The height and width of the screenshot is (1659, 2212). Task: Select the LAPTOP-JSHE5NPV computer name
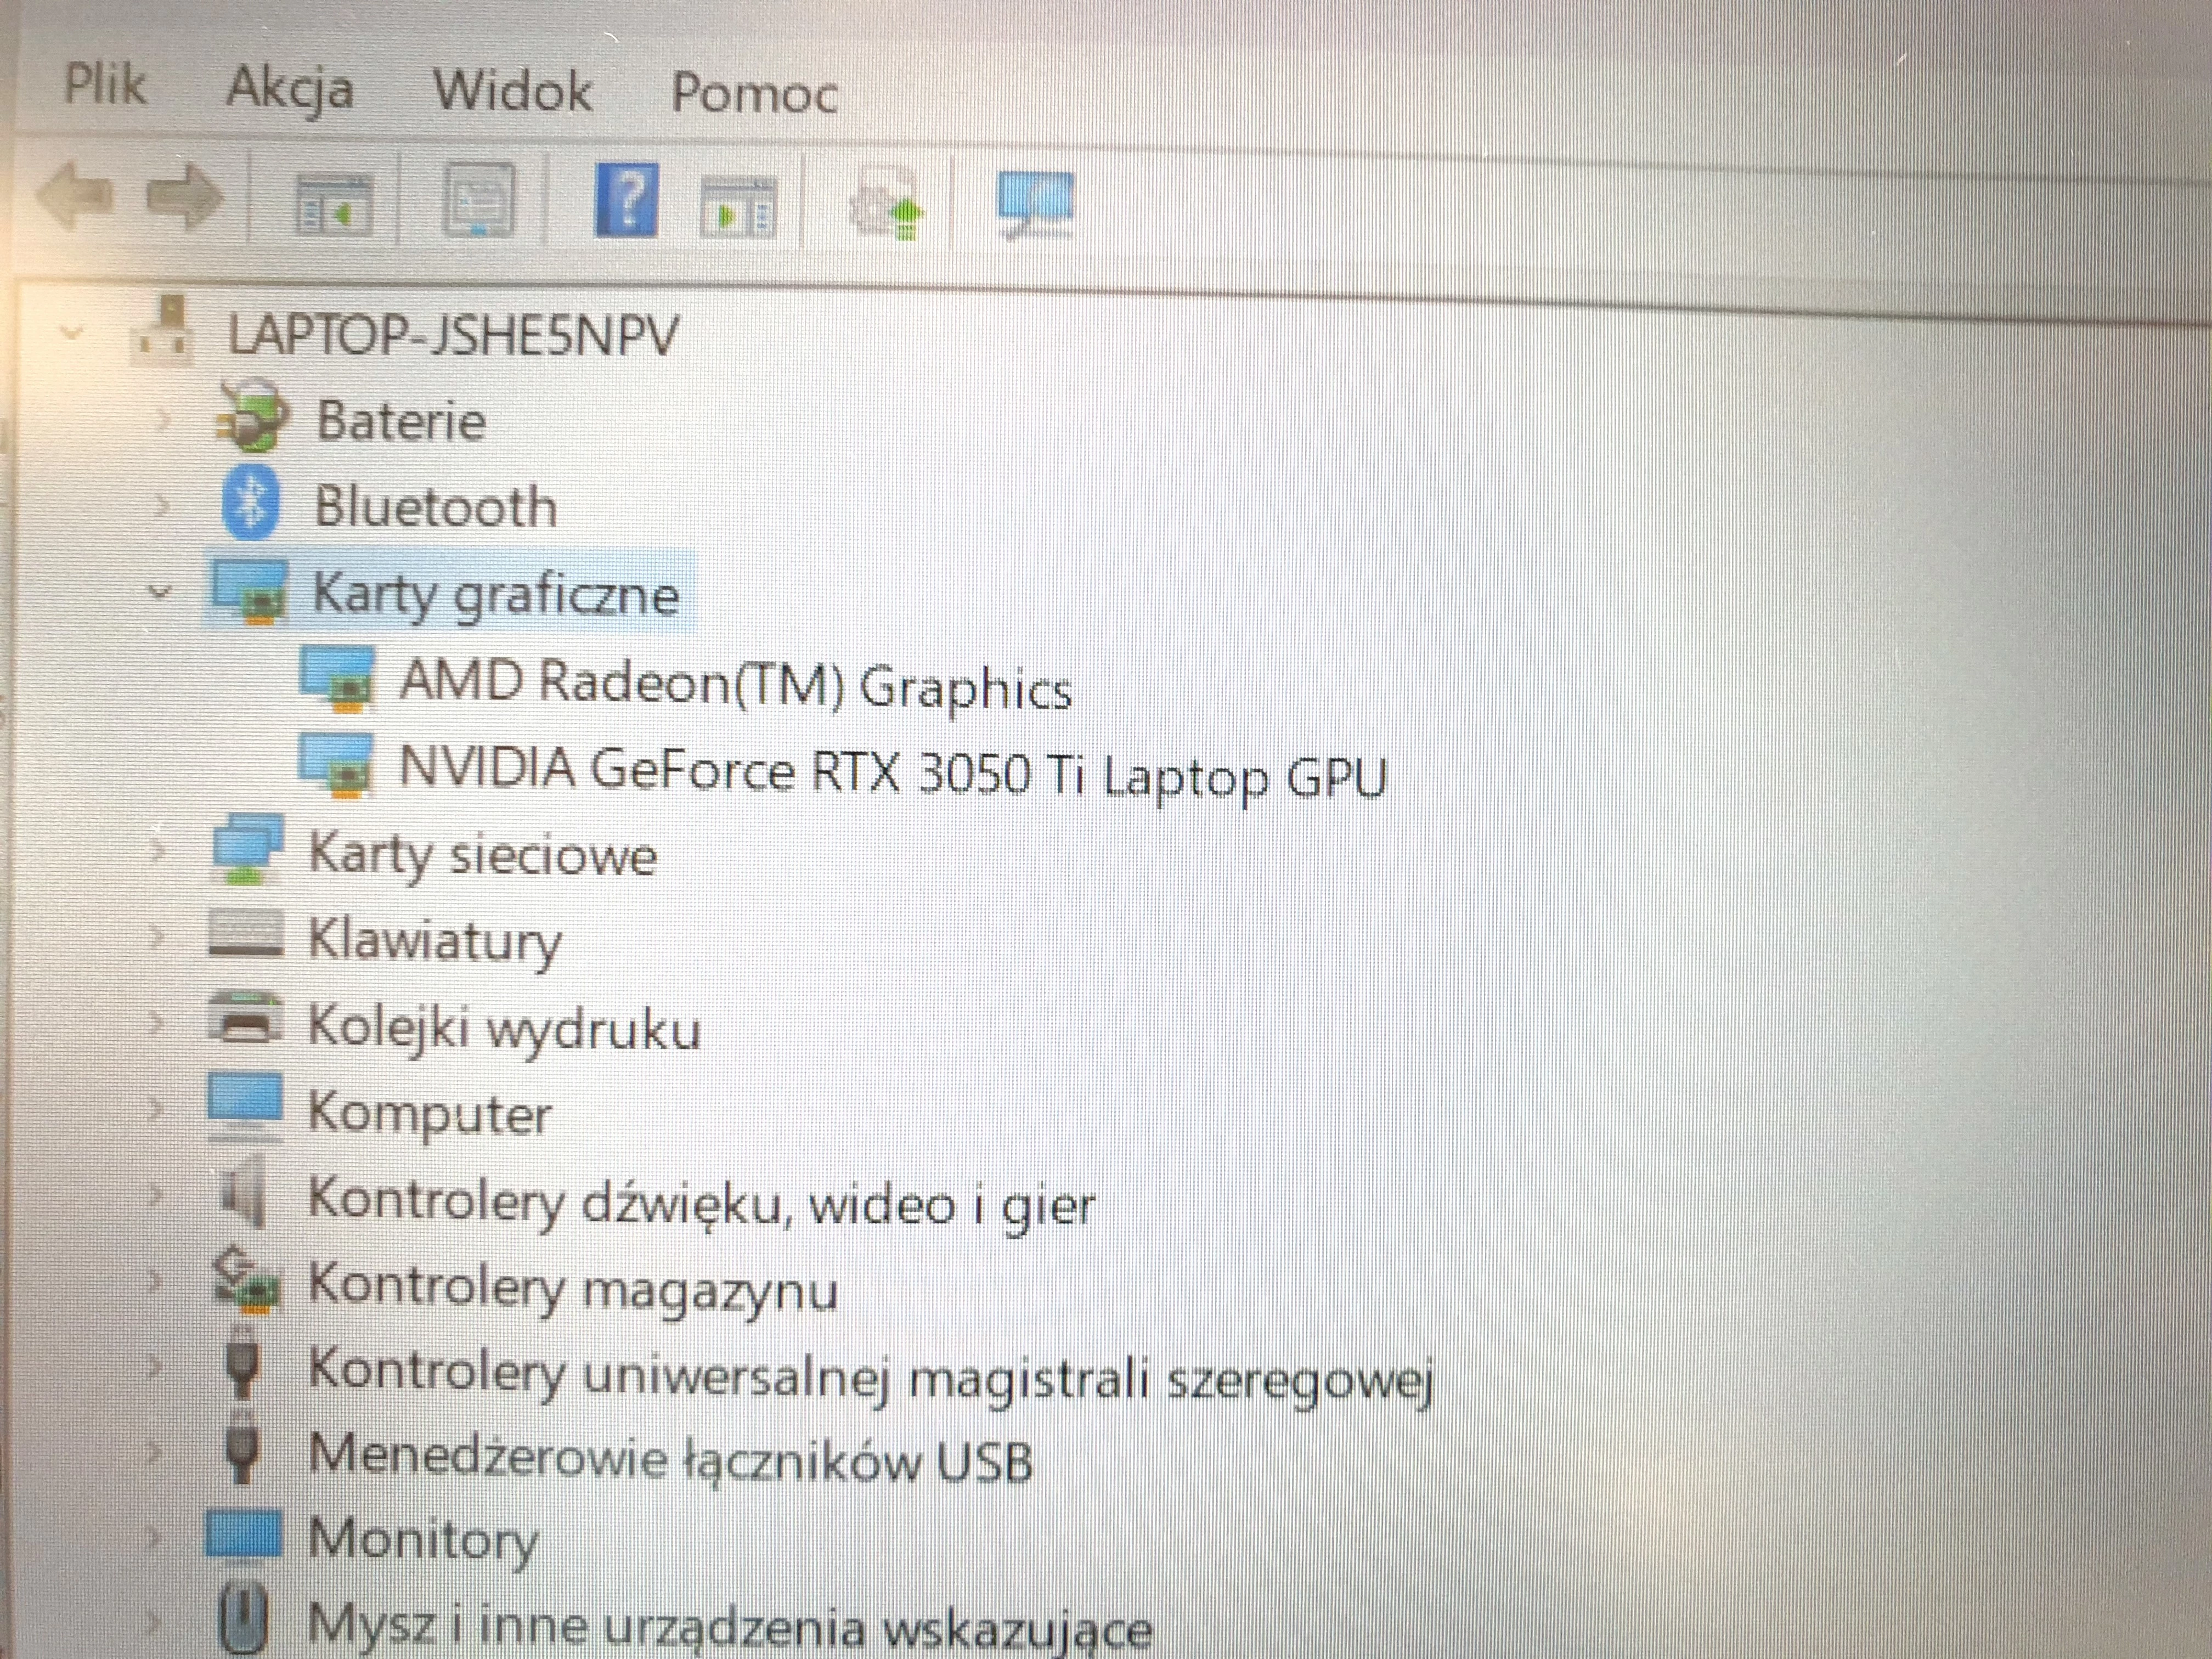(453, 335)
